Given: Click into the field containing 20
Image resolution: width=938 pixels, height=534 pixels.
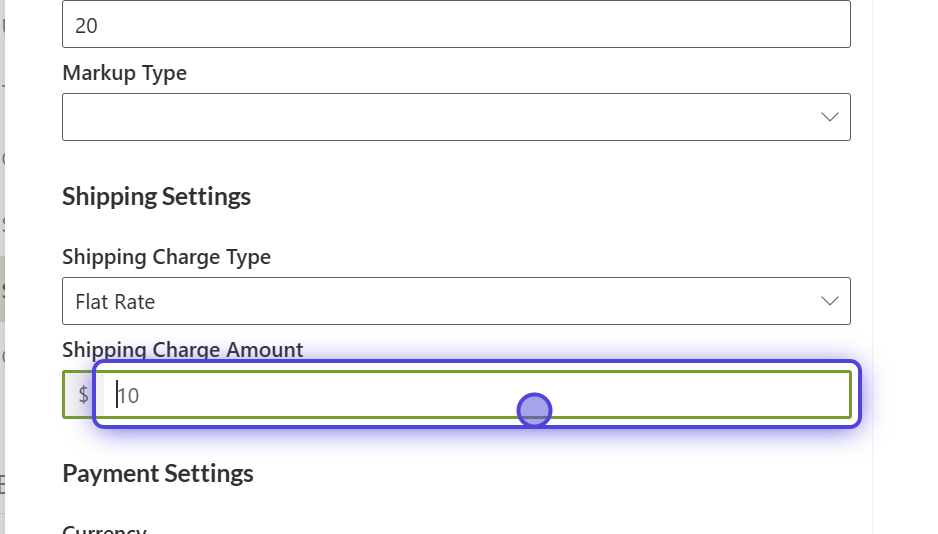Looking at the screenshot, I should 456,25.
